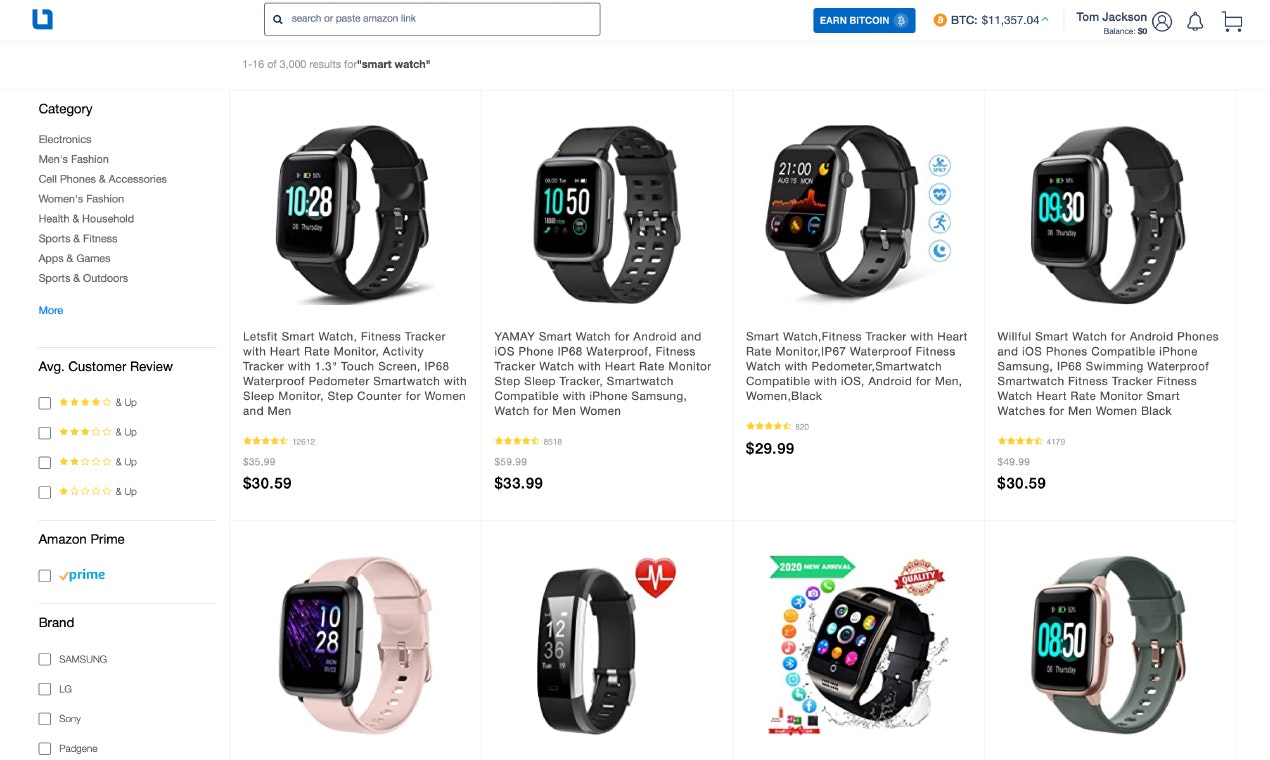Check the Amazon Prime filter box
Screen dimensions: 1270x760
click(44, 576)
